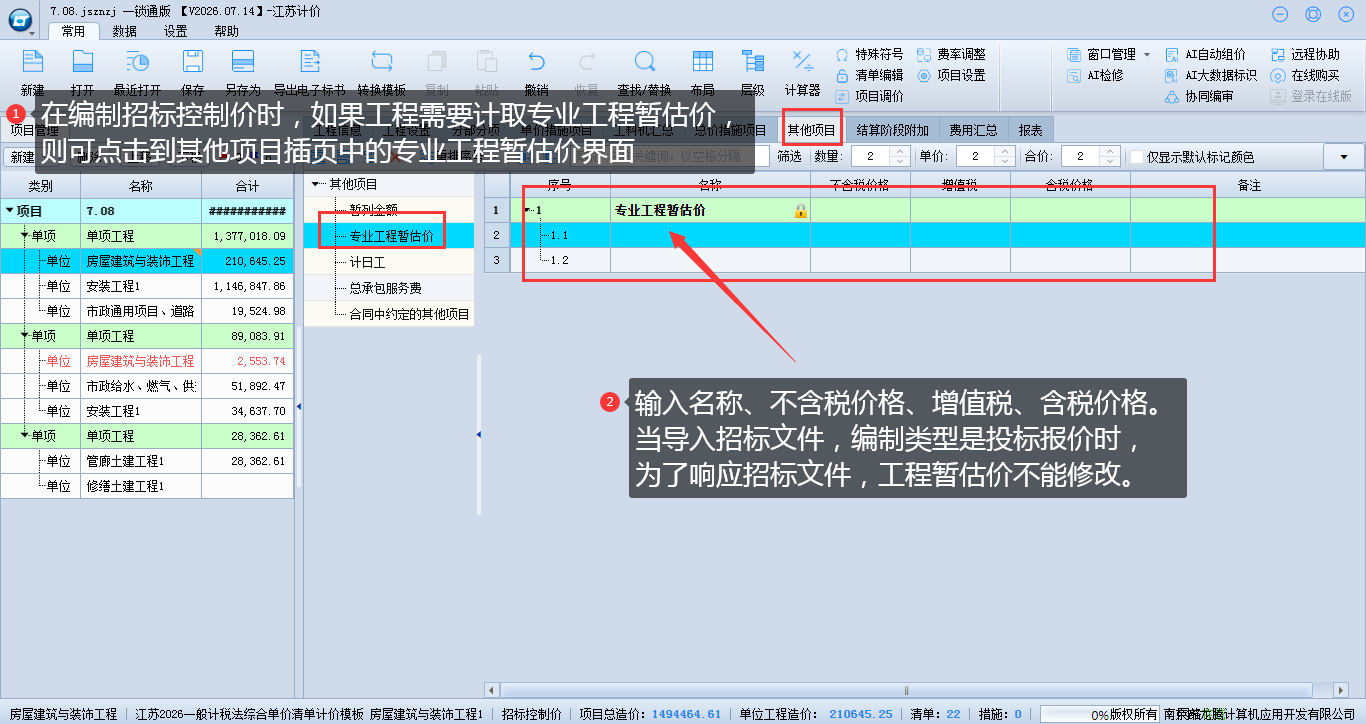Switch to the 常用 ribbon tab
Viewport: 1366px width, 724px height.
pos(73,31)
